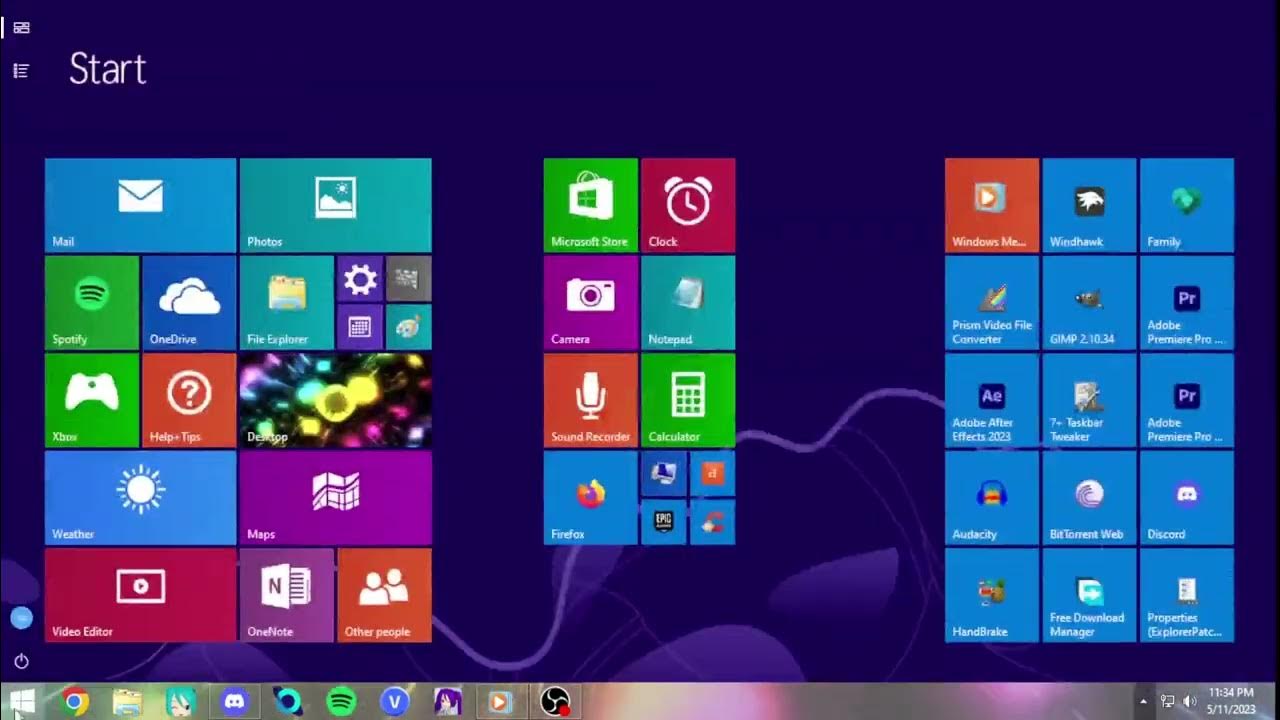Open the small CCleaner tile

tap(712, 522)
